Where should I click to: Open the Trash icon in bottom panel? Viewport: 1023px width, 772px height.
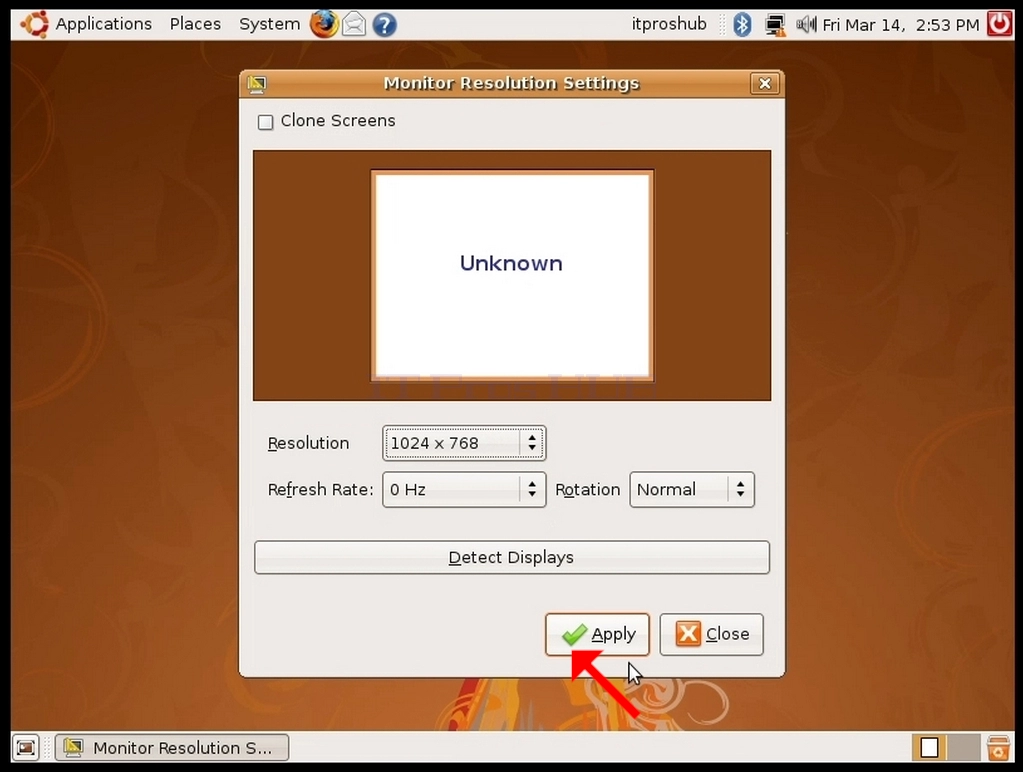point(998,747)
